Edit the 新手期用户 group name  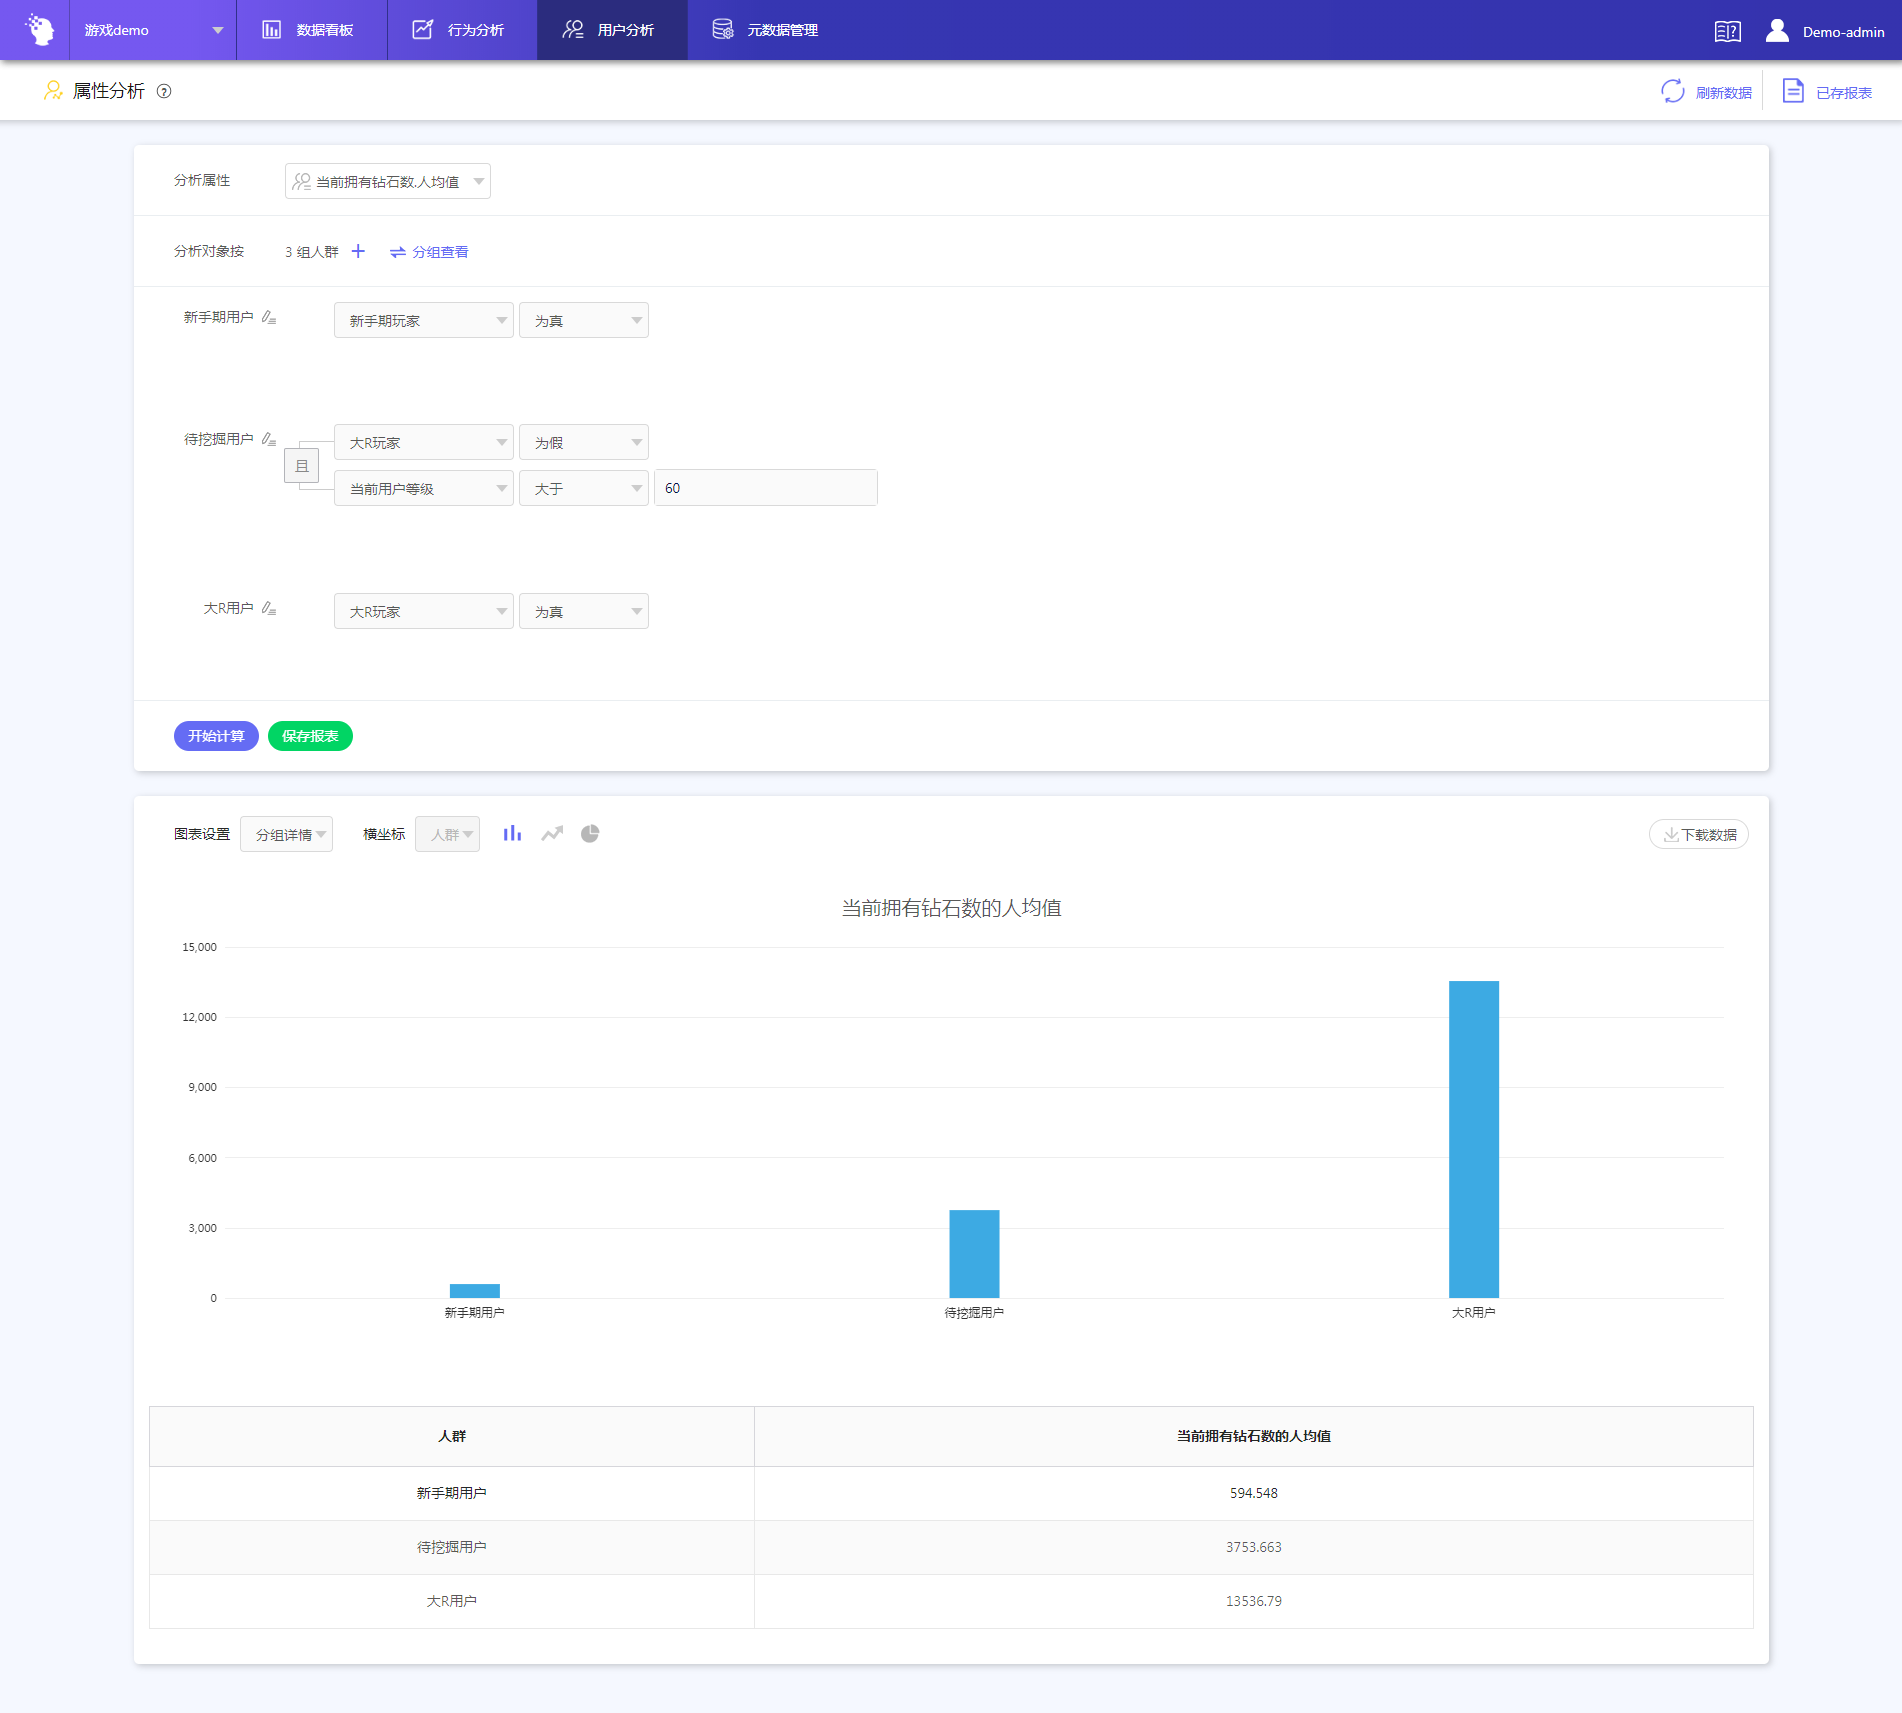coord(269,318)
